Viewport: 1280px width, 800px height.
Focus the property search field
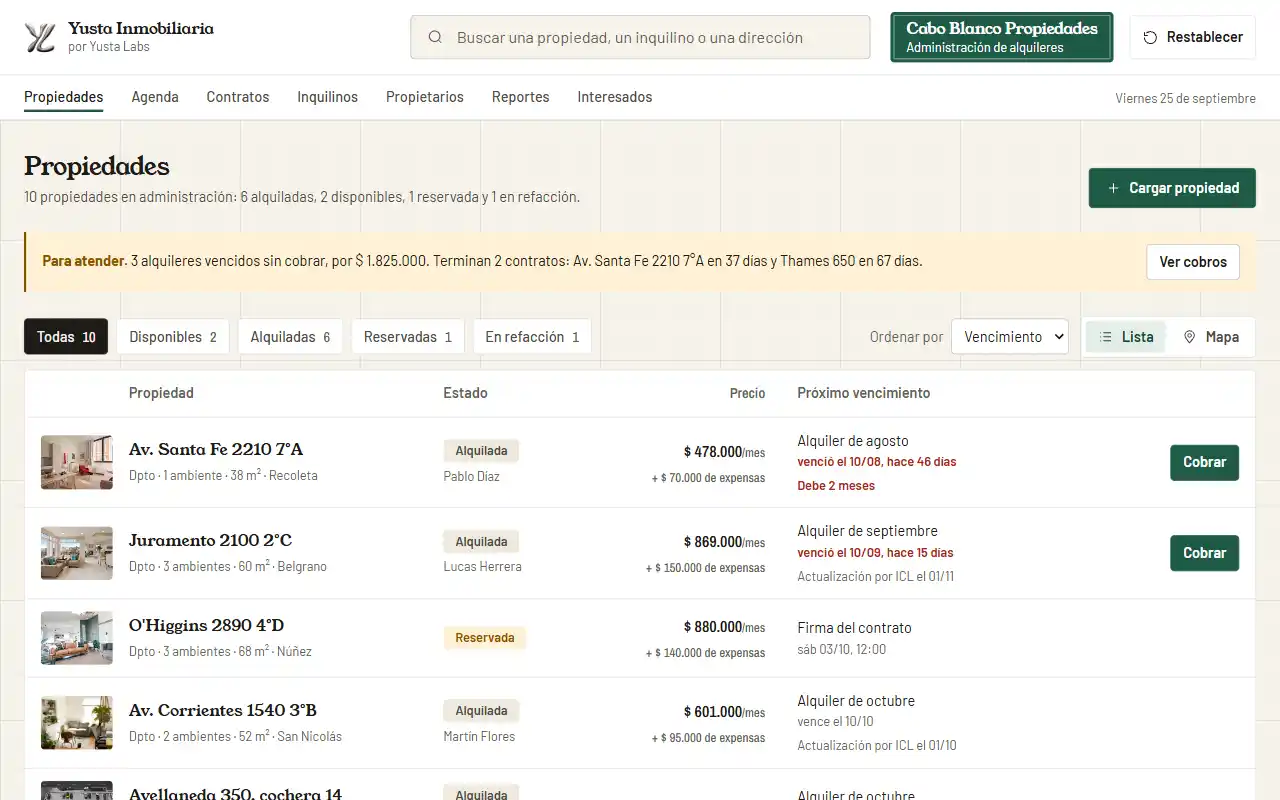coord(640,37)
